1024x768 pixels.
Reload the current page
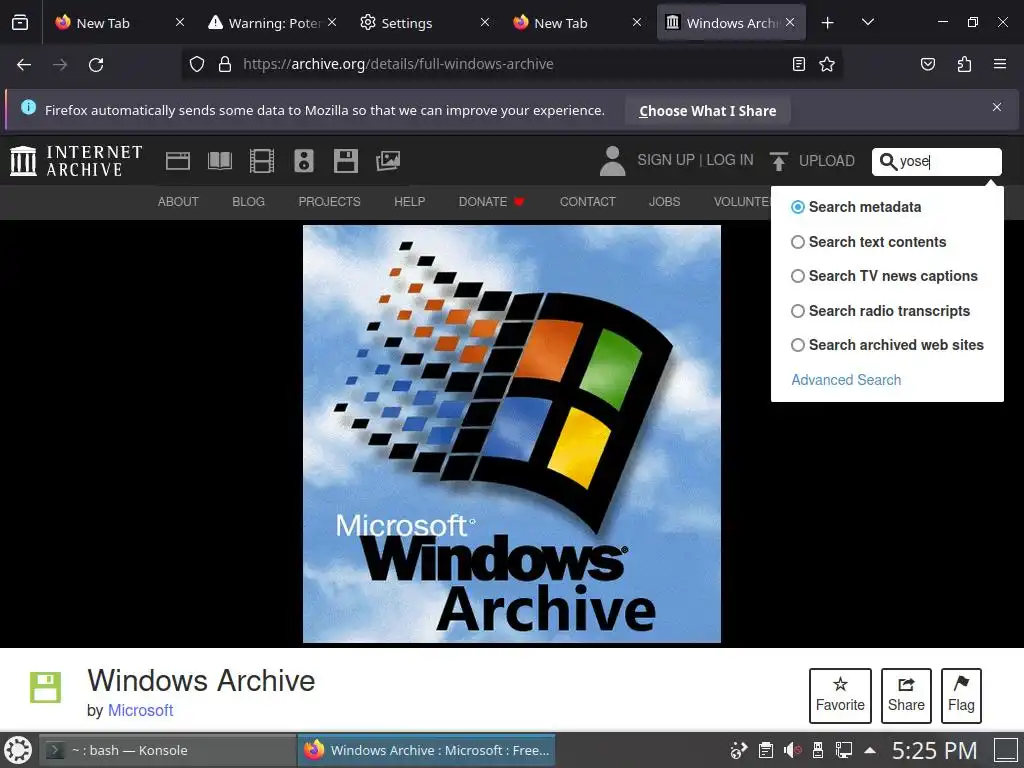click(96, 64)
